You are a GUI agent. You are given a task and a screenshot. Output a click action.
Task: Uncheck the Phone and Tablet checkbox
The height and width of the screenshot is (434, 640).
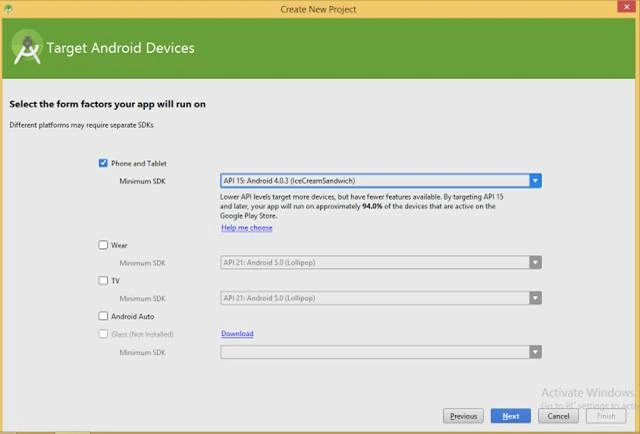(x=103, y=163)
